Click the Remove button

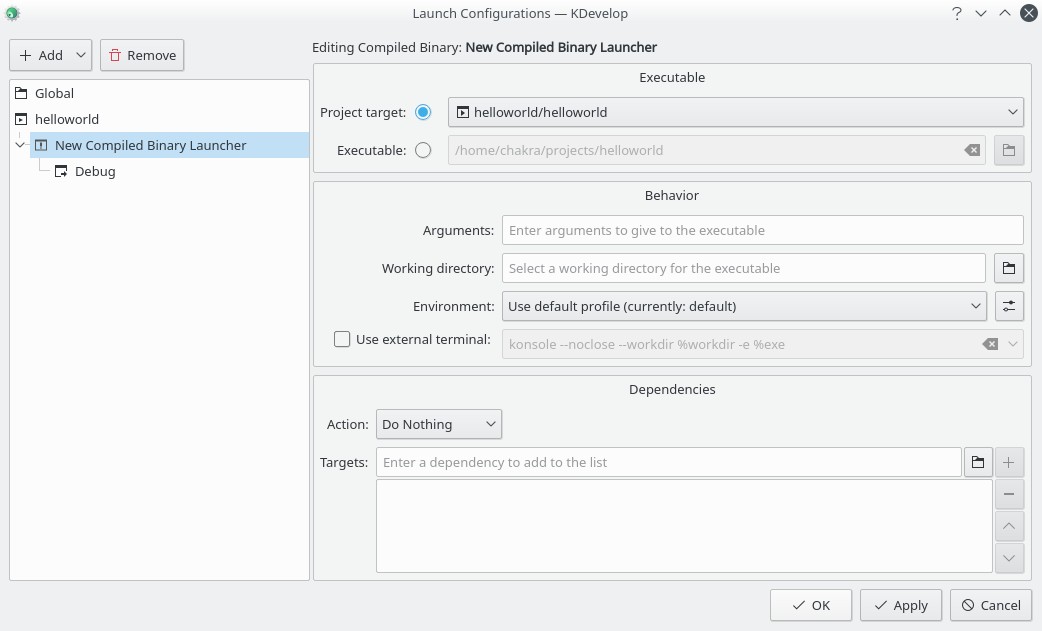pyautogui.click(x=142, y=55)
